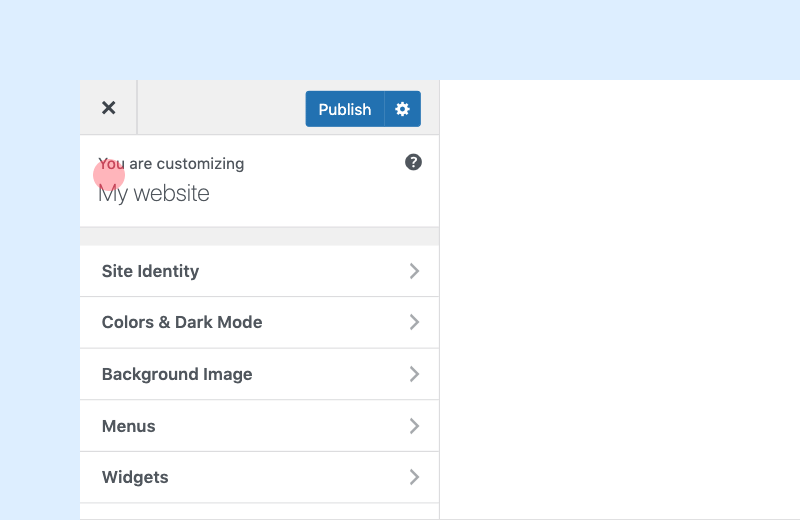Click the gray divider strip above Site Identity
800x520 pixels.
click(x=260, y=236)
